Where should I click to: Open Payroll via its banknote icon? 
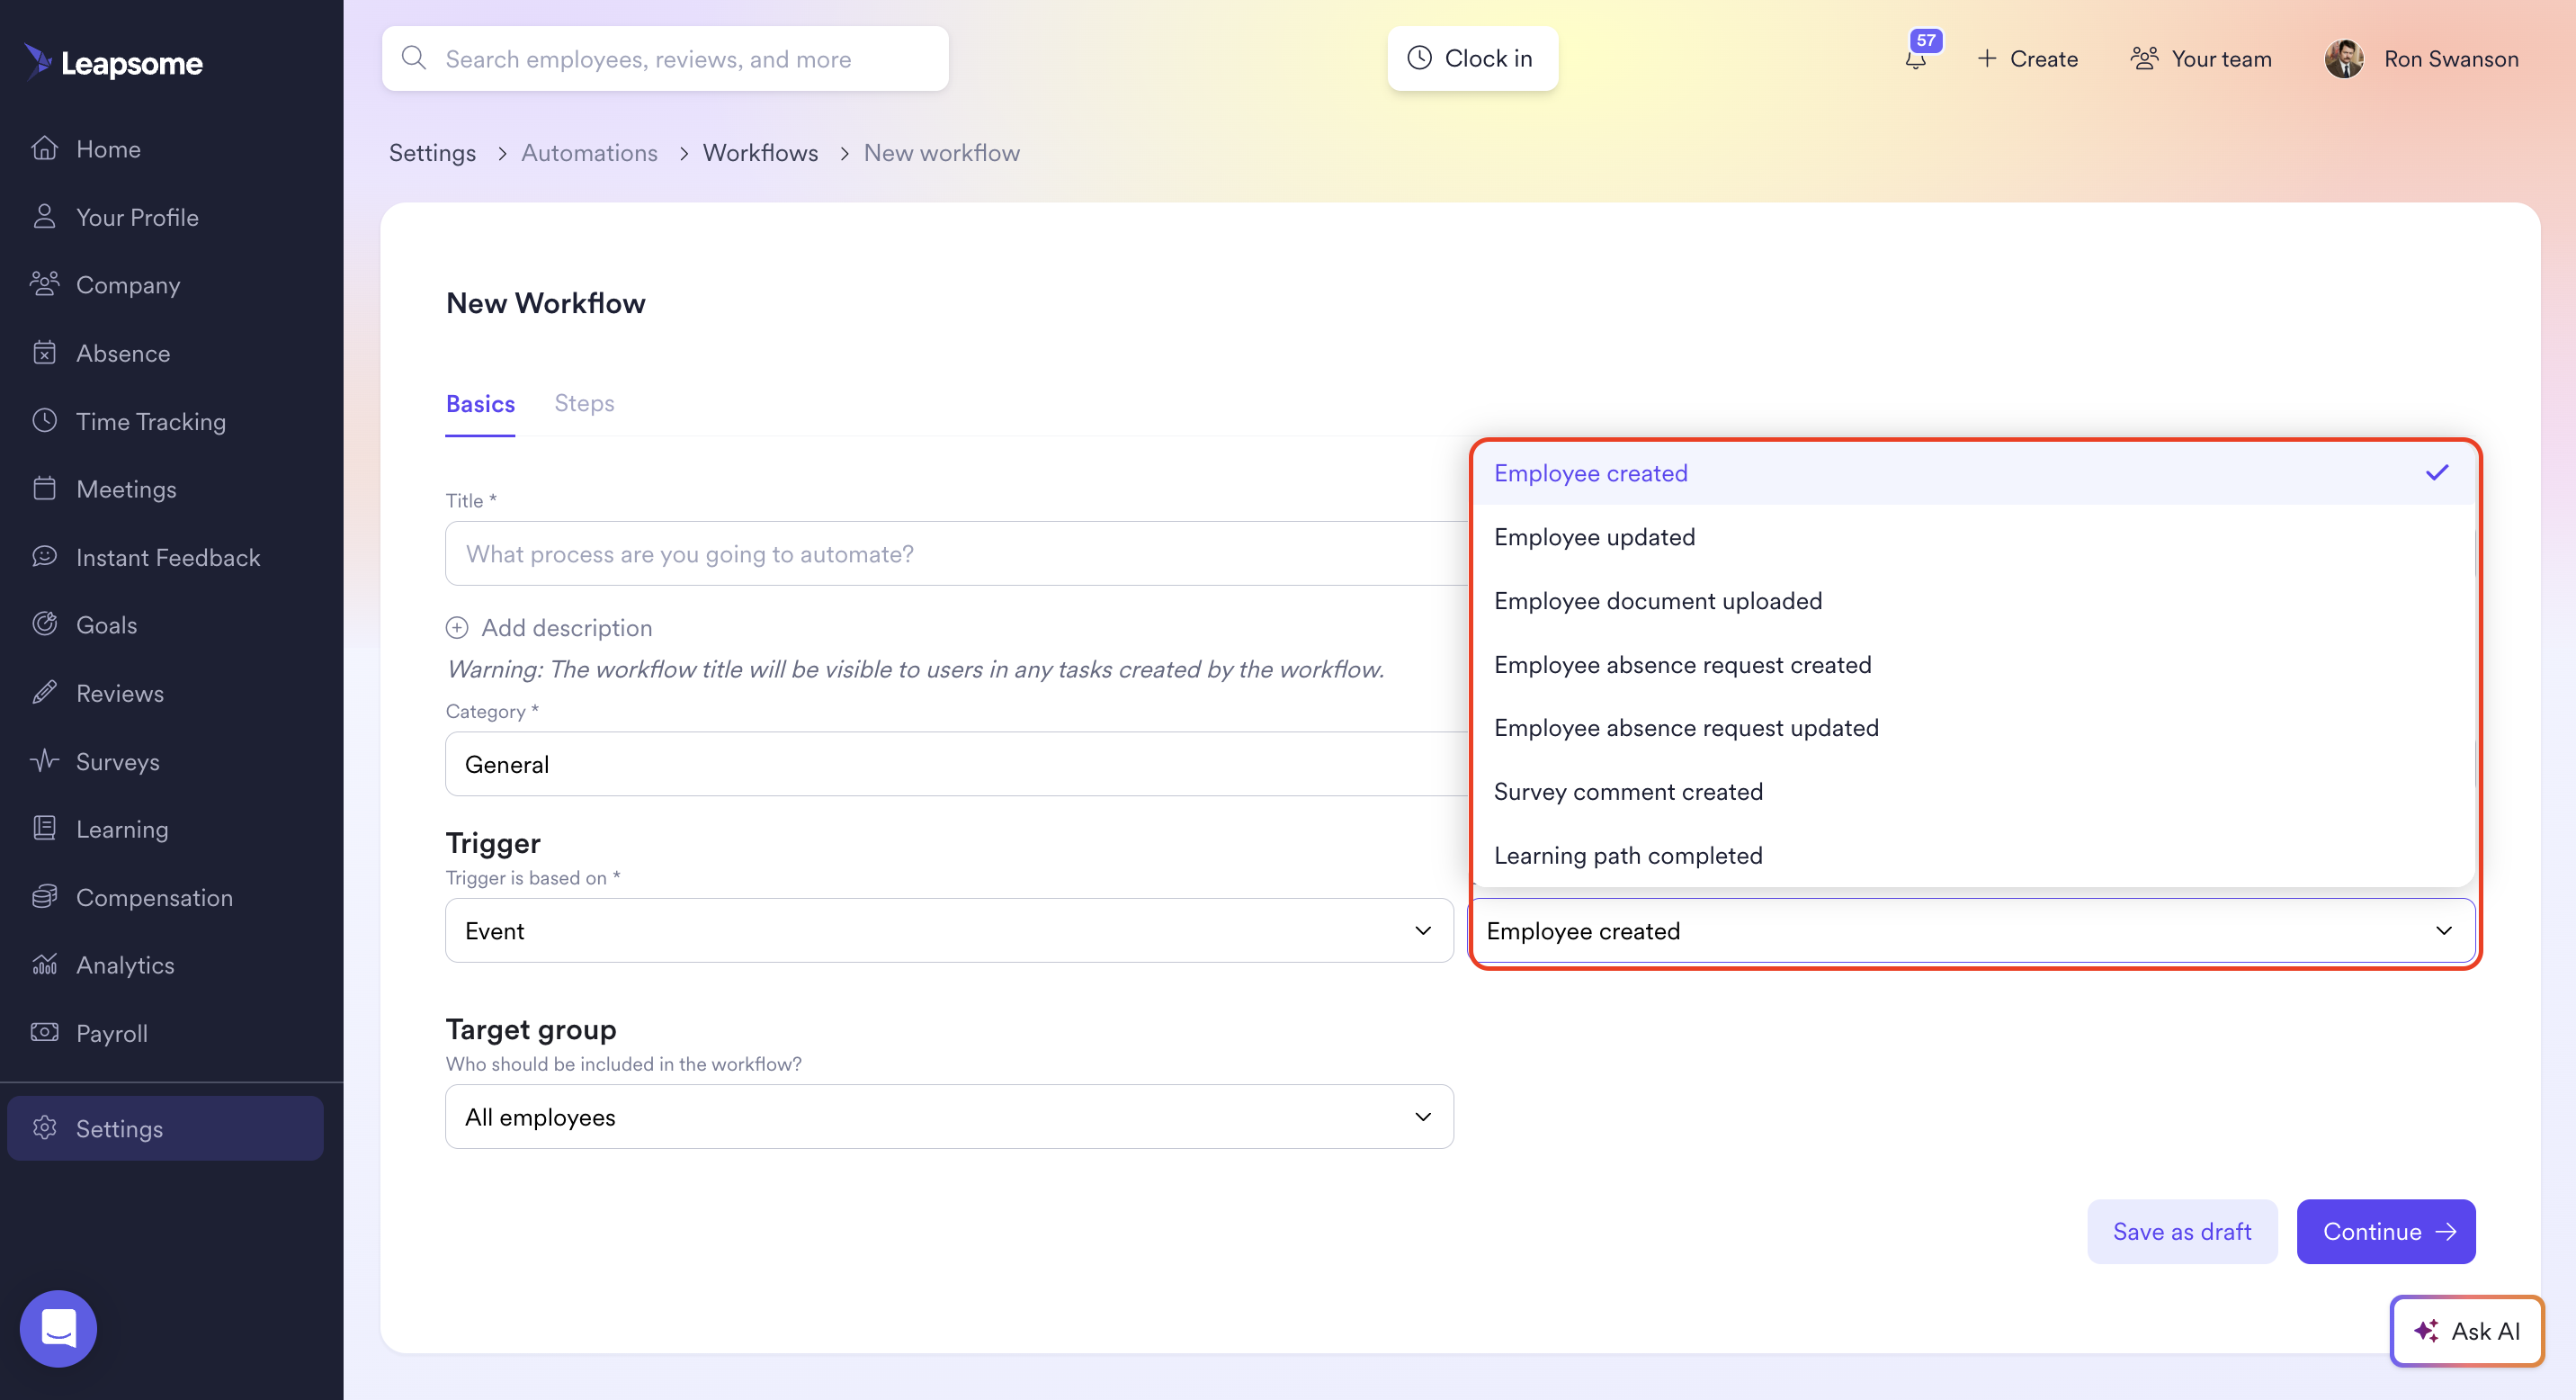(44, 1032)
